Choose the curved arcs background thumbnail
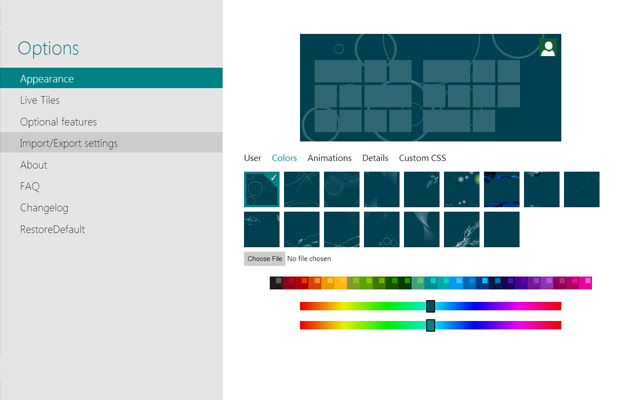Screen dimensions: 640x400 (x=302, y=189)
